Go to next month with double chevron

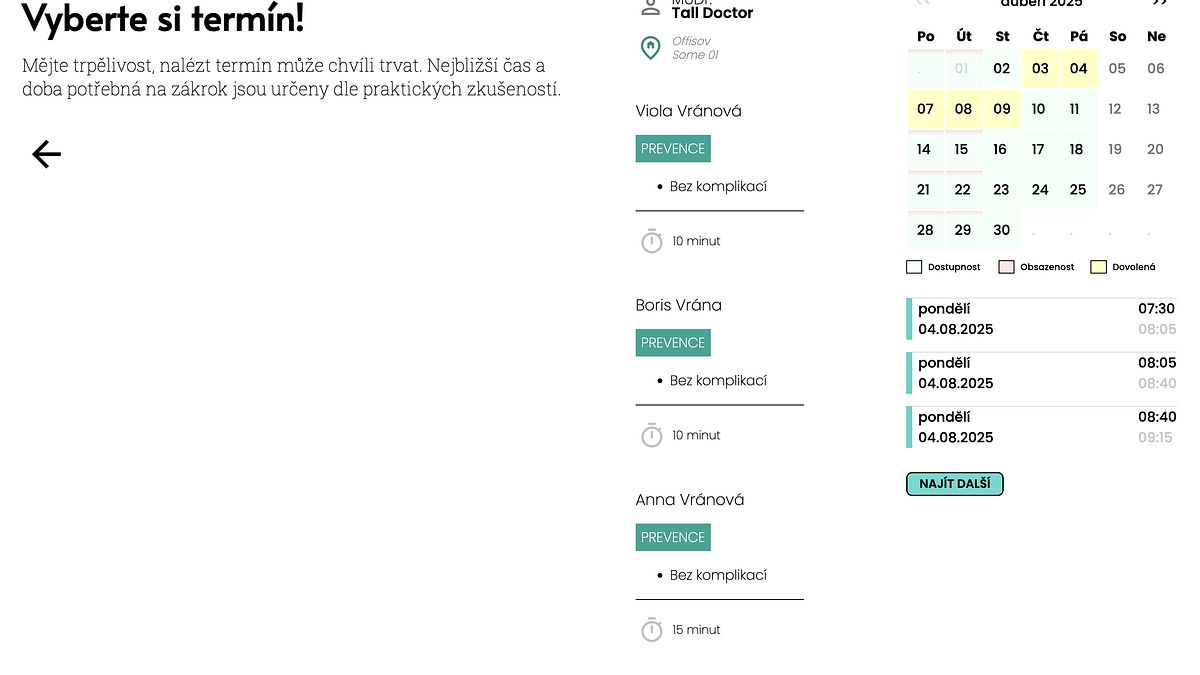[x=1160, y=3]
